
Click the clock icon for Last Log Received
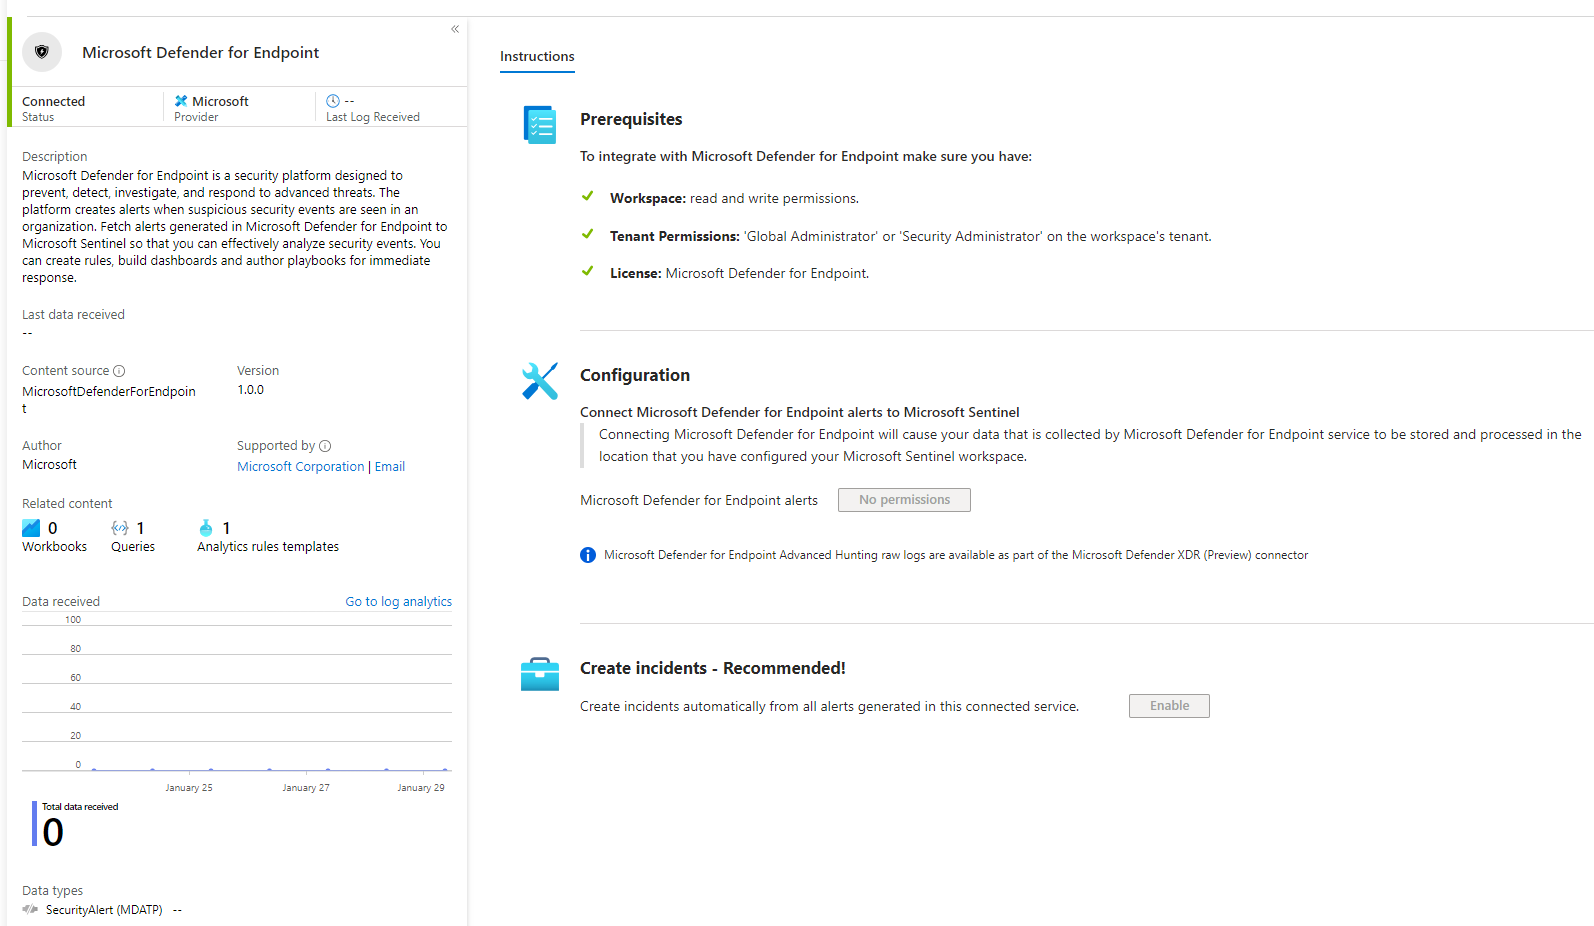[333, 101]
